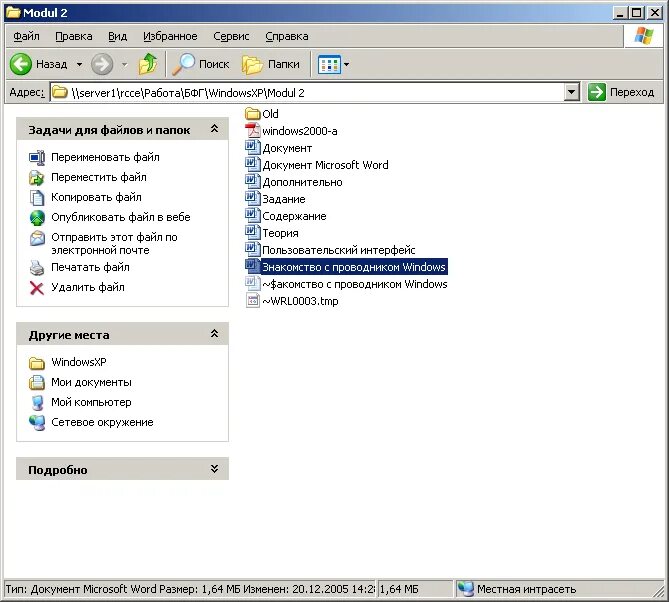The width and height of the screenshot is (669, 602).
Task: Click the Old folder icon
Action: pos(253,114)
